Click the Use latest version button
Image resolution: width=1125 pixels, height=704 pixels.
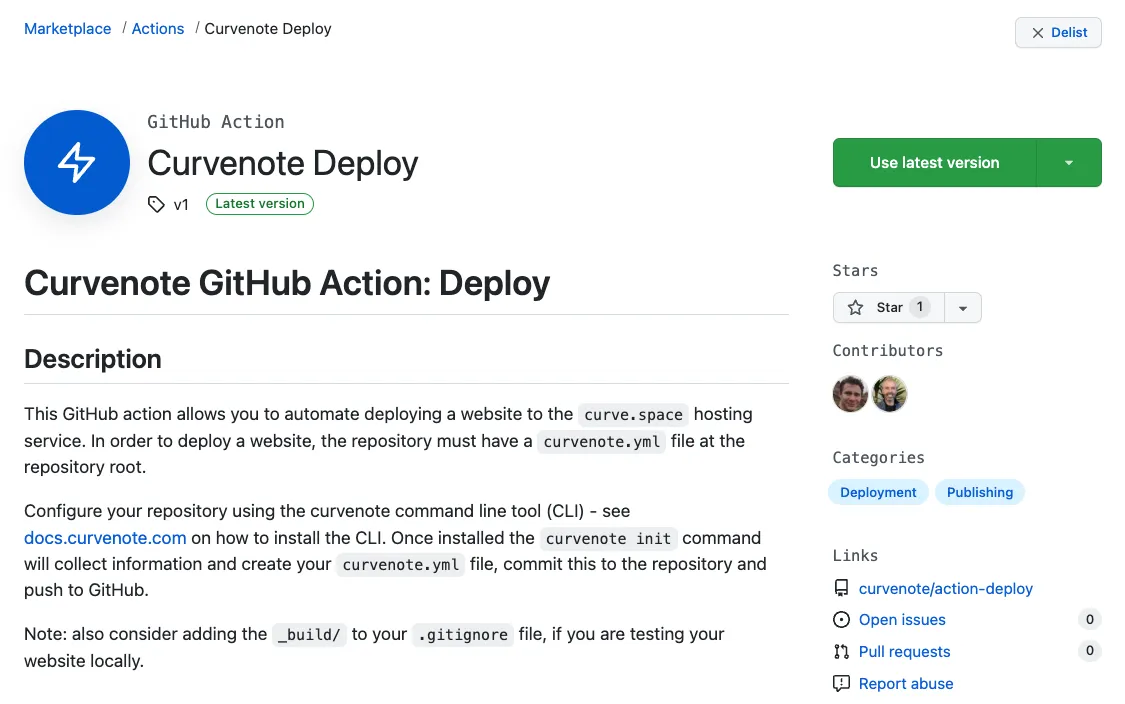934,162
